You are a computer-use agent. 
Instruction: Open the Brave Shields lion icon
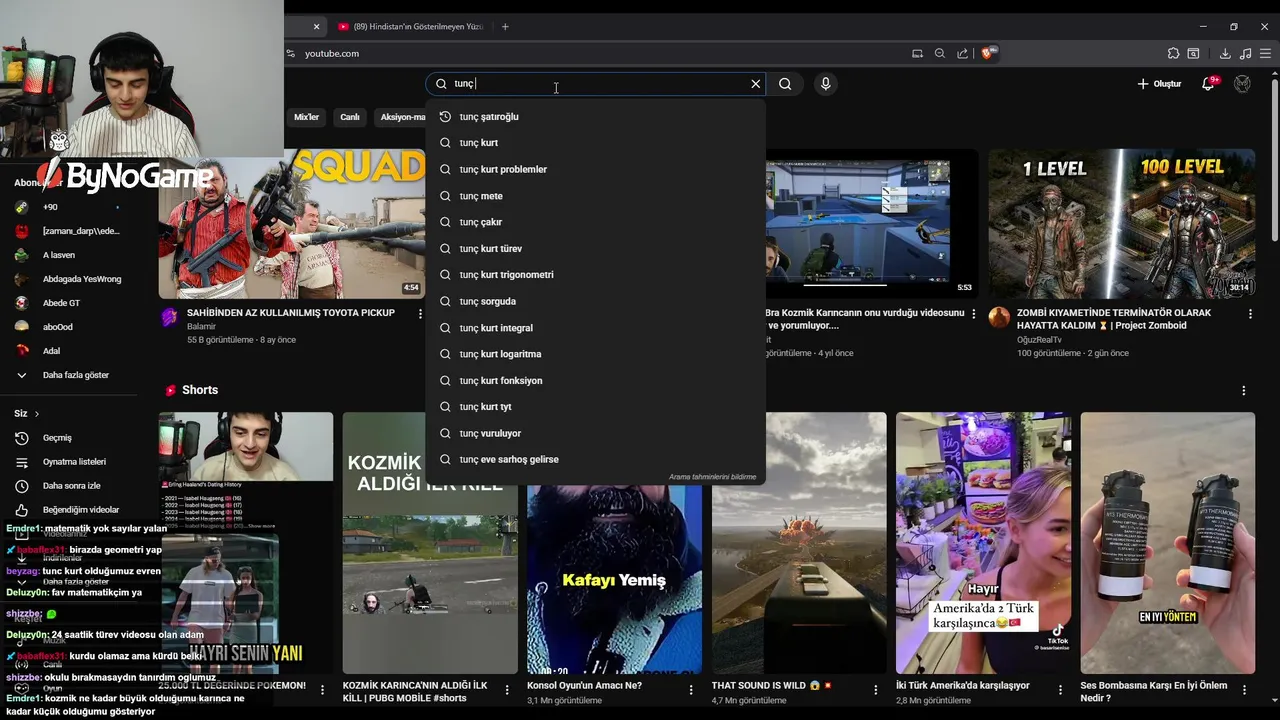(x=989, y=53)
